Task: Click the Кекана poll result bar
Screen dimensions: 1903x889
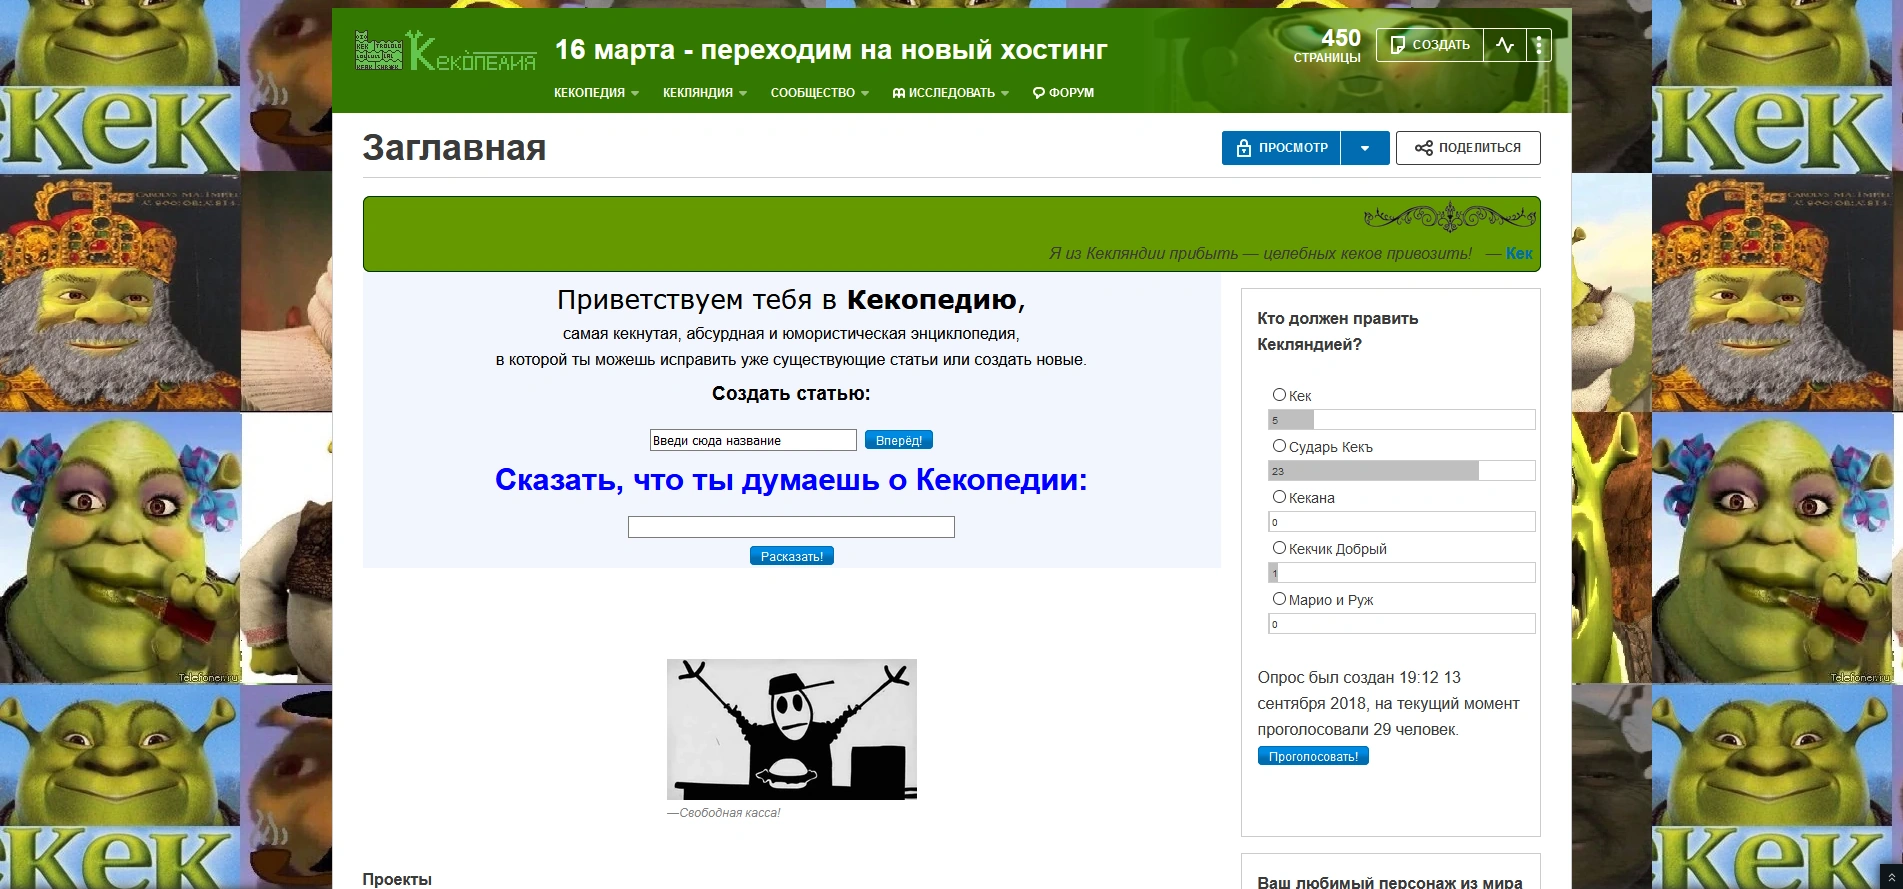Action: click(1401, 522)
